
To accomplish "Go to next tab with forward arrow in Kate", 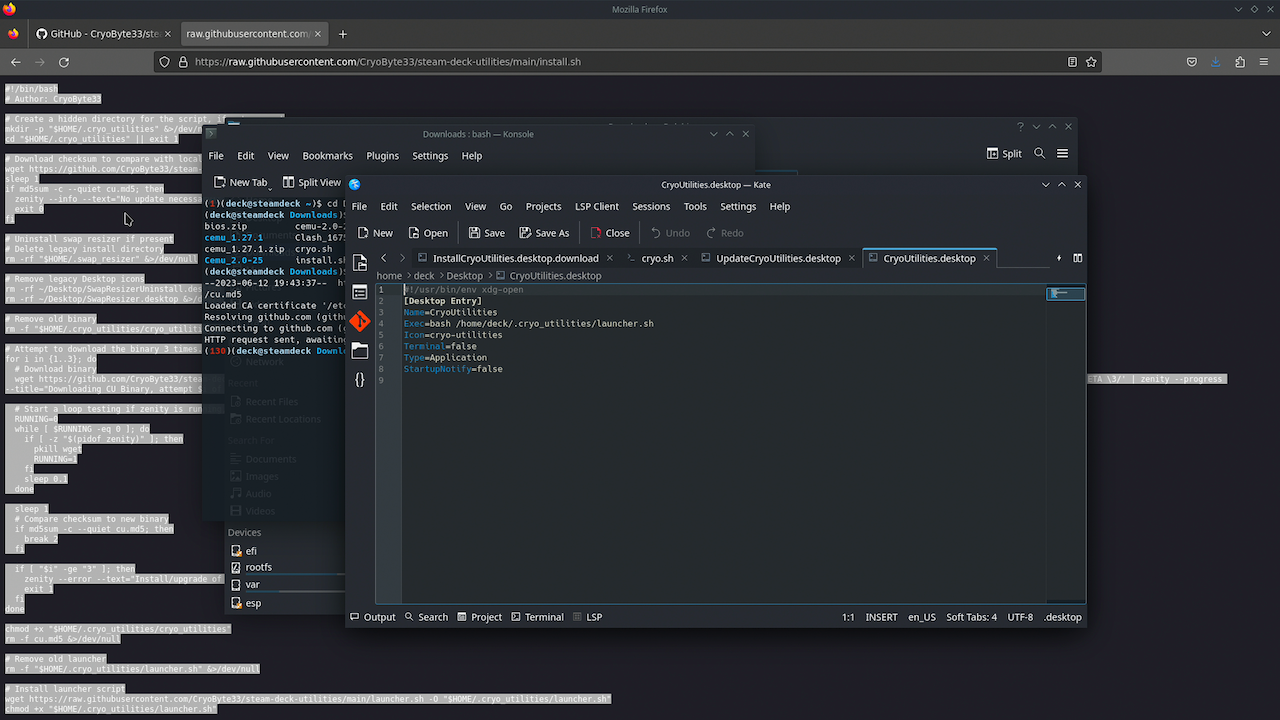I will click(402, 258).
